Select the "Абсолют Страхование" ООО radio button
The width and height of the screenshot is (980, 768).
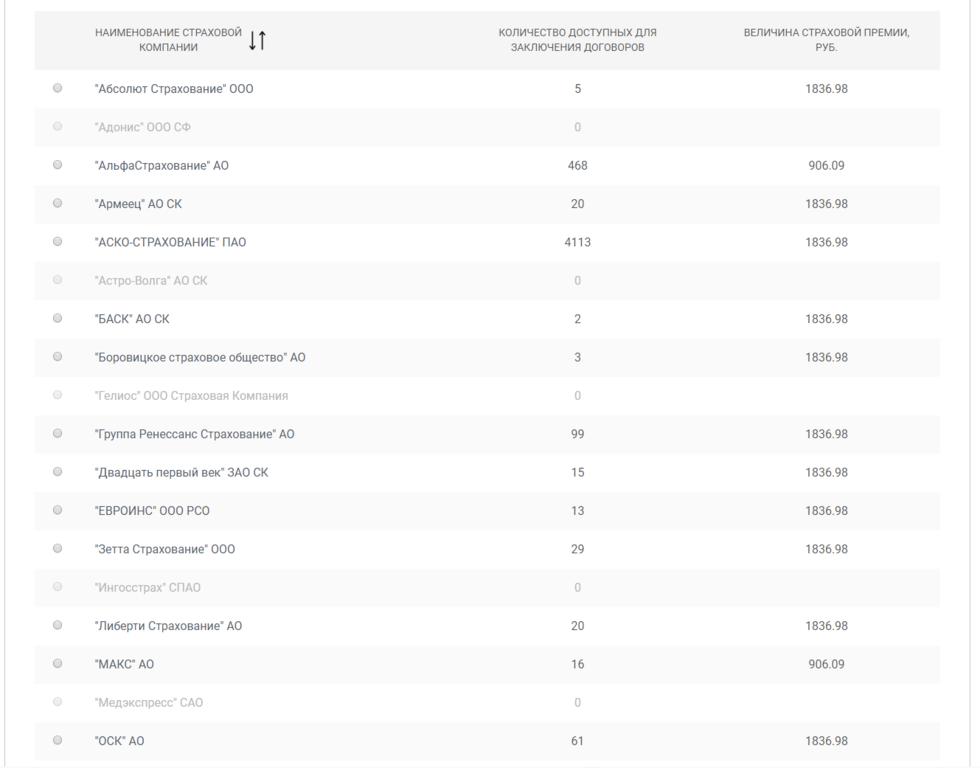(57, 89)
